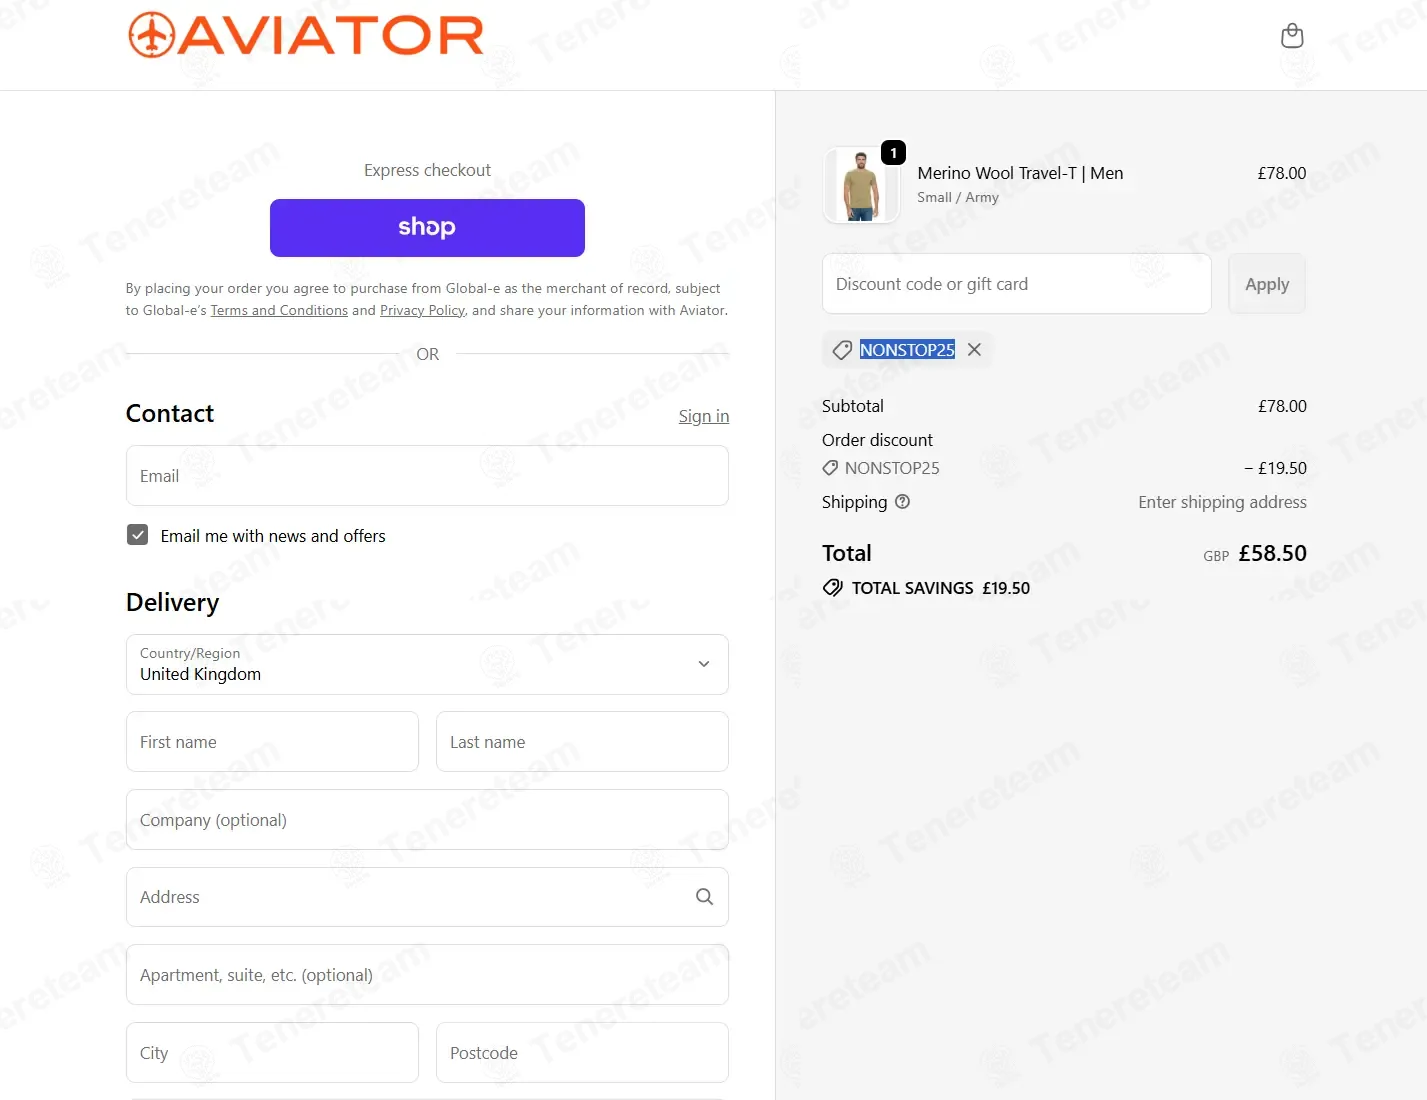Click the Aviator logo
The width and height of the screenshot is (1427, 1100).
coord(306,35)
